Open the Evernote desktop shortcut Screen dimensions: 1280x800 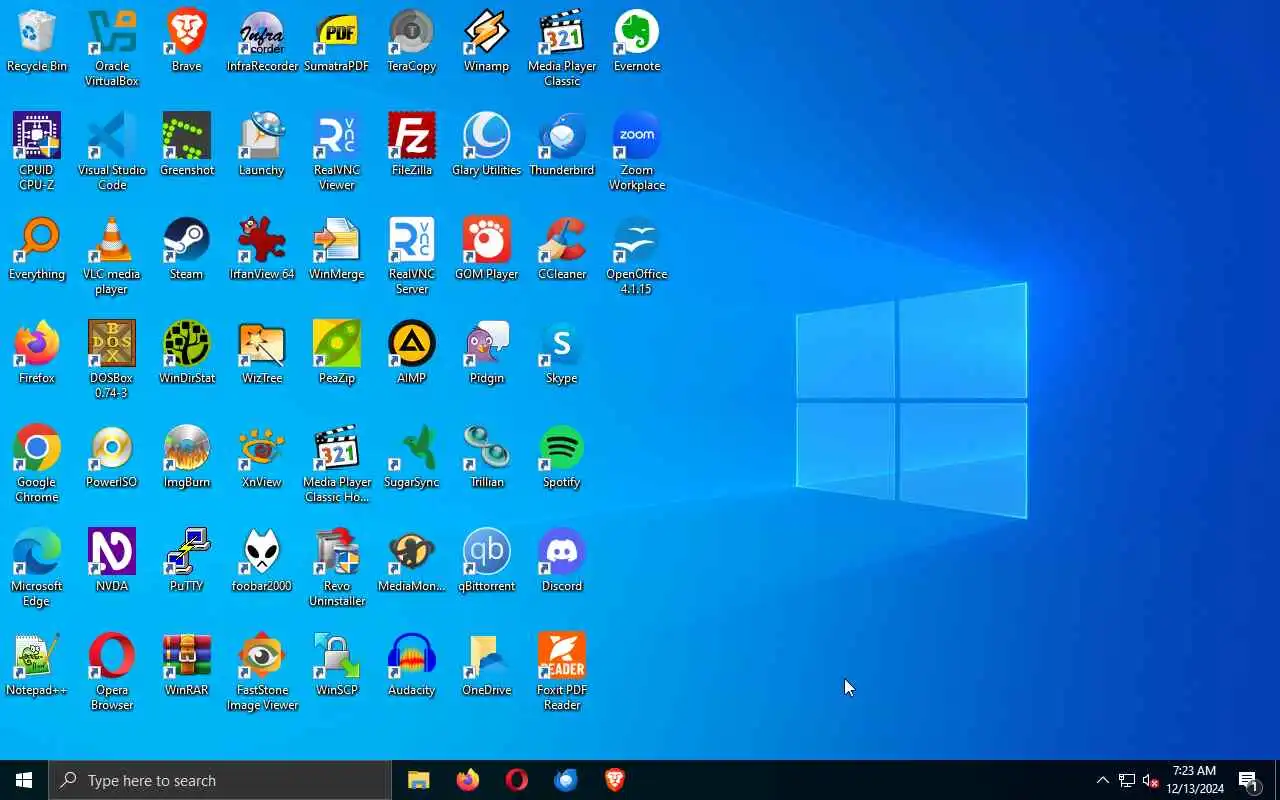click(637, 42)
